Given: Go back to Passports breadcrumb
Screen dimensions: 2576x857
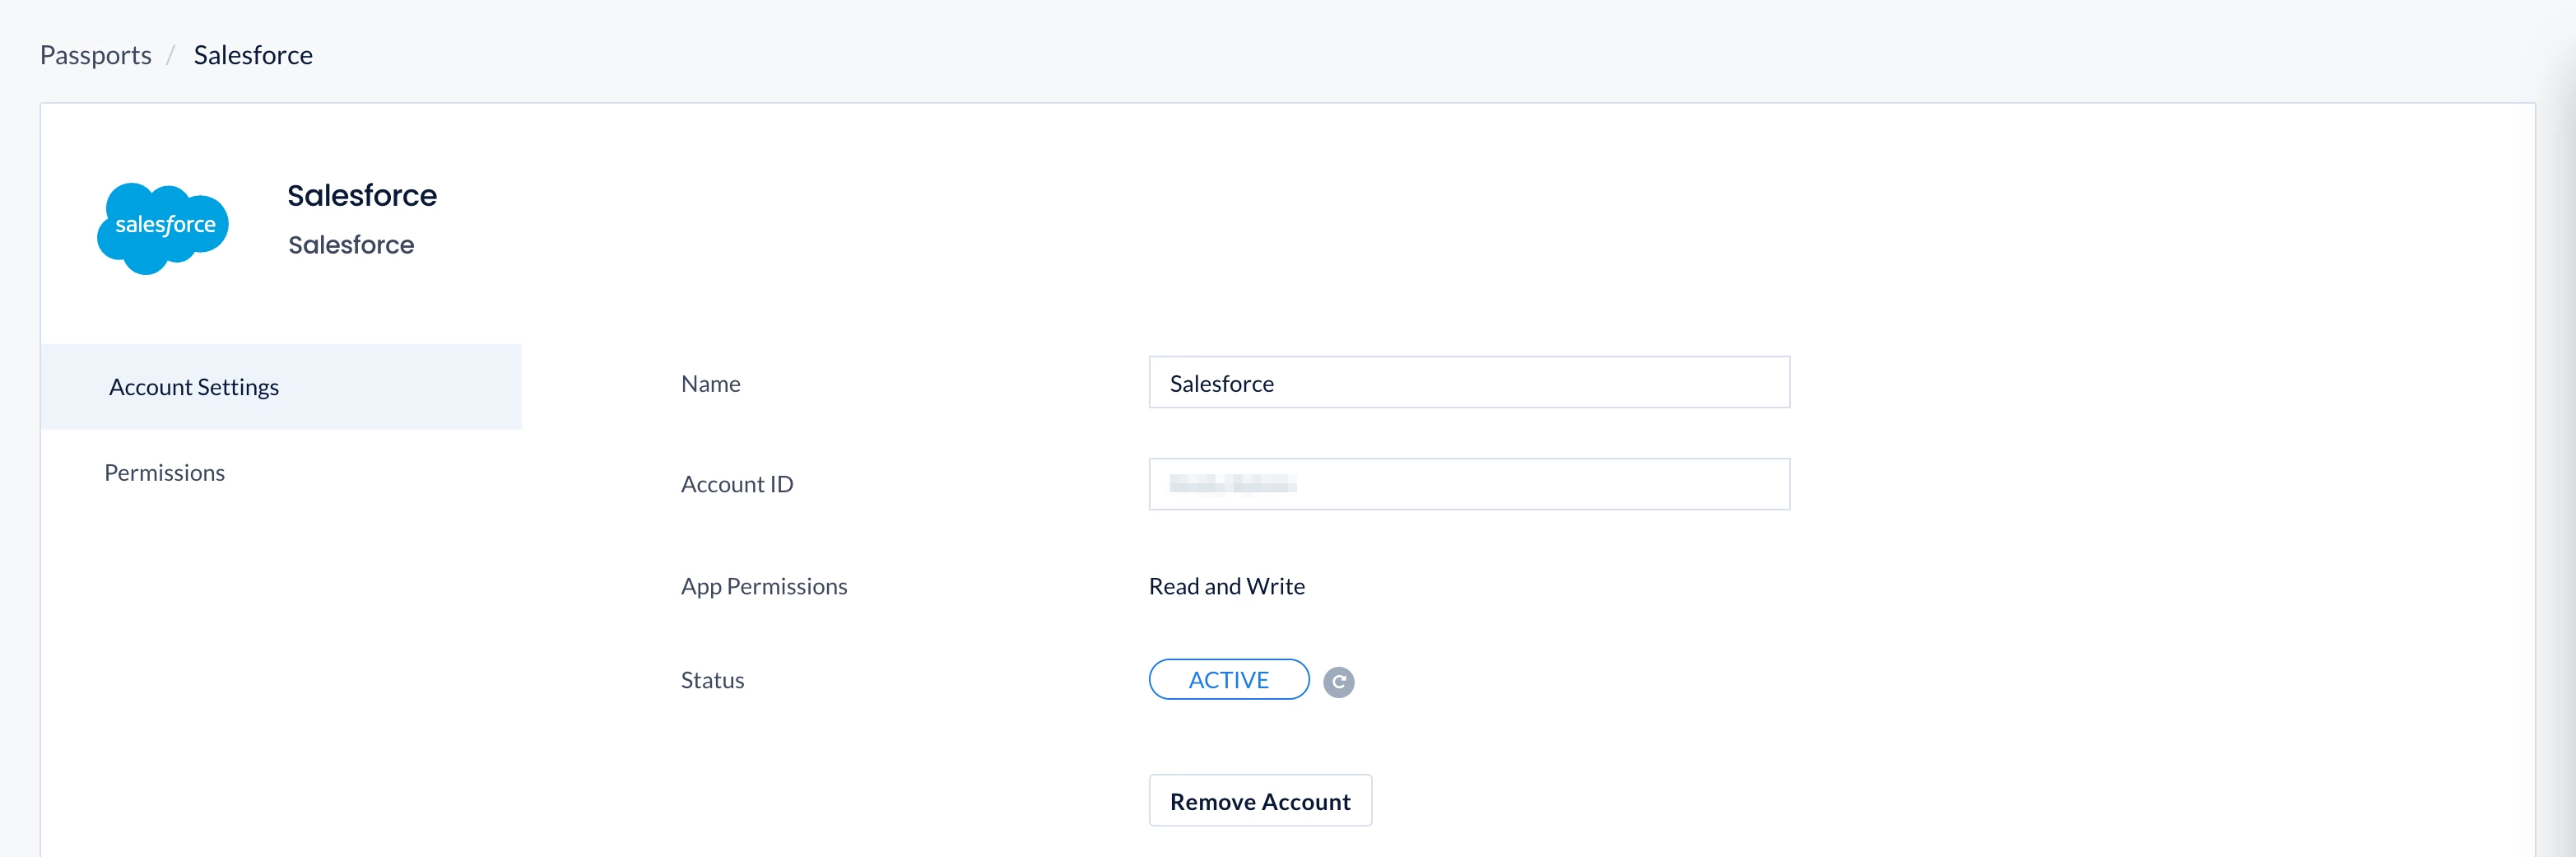Looking at the screenshot, I should click(96, 55).
